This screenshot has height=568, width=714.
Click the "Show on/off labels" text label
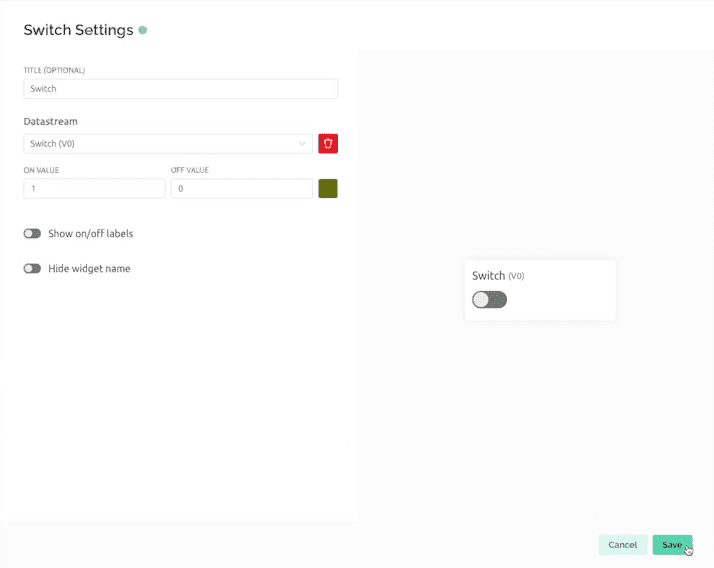coord(90,233)
